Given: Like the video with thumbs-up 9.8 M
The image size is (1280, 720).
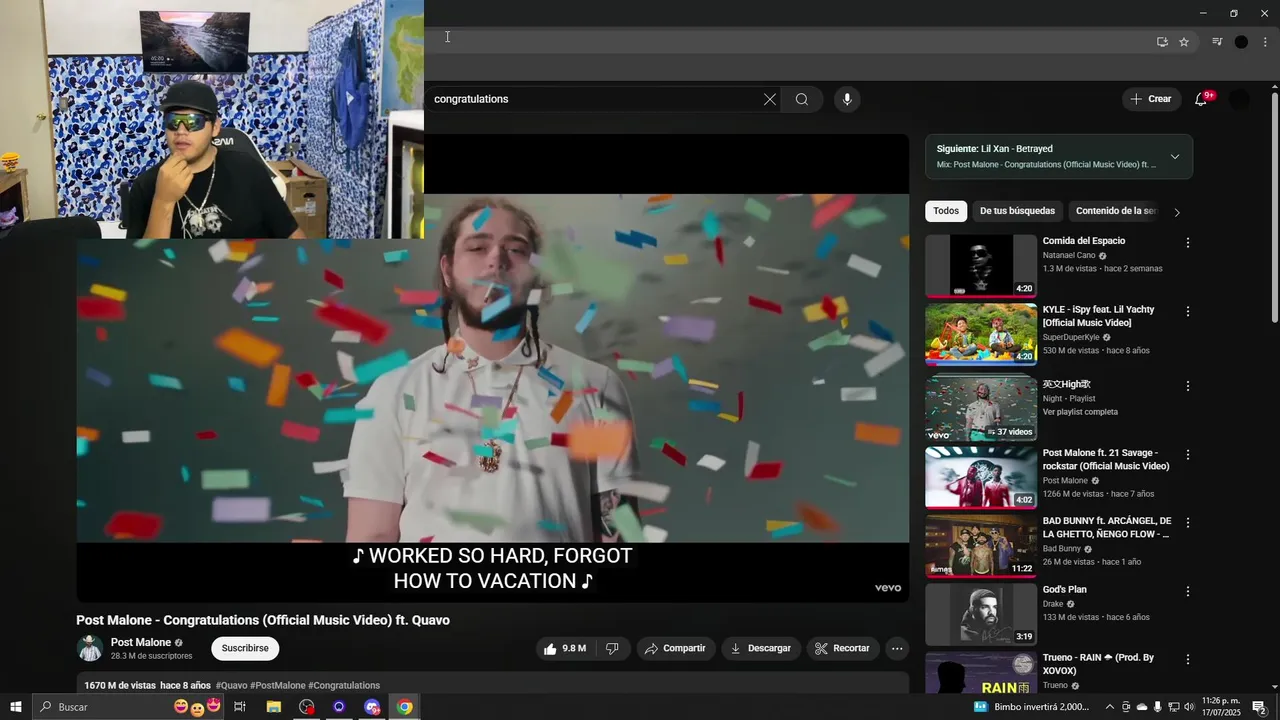Looking at the screenshot, I should tap(565, 649).
